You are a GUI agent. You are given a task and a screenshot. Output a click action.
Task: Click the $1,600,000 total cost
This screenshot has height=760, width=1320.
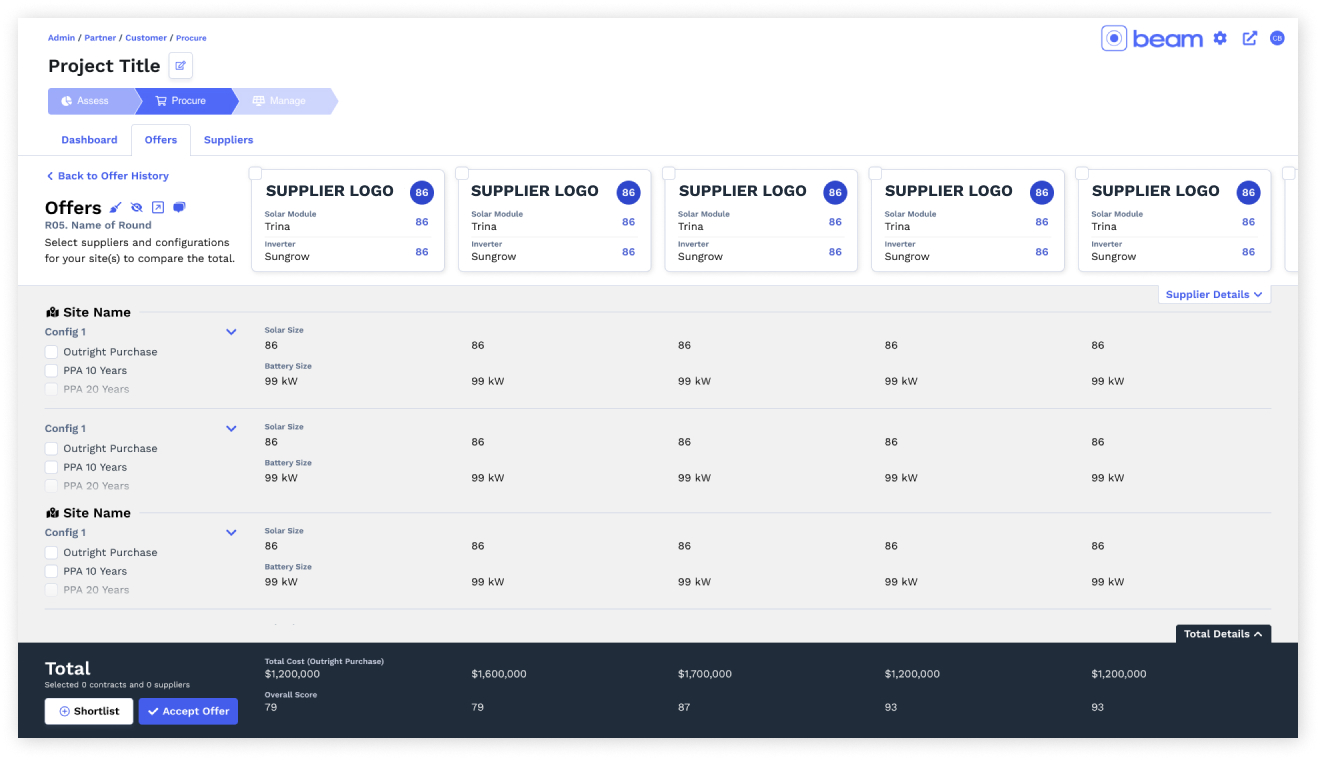click(499, 674)
